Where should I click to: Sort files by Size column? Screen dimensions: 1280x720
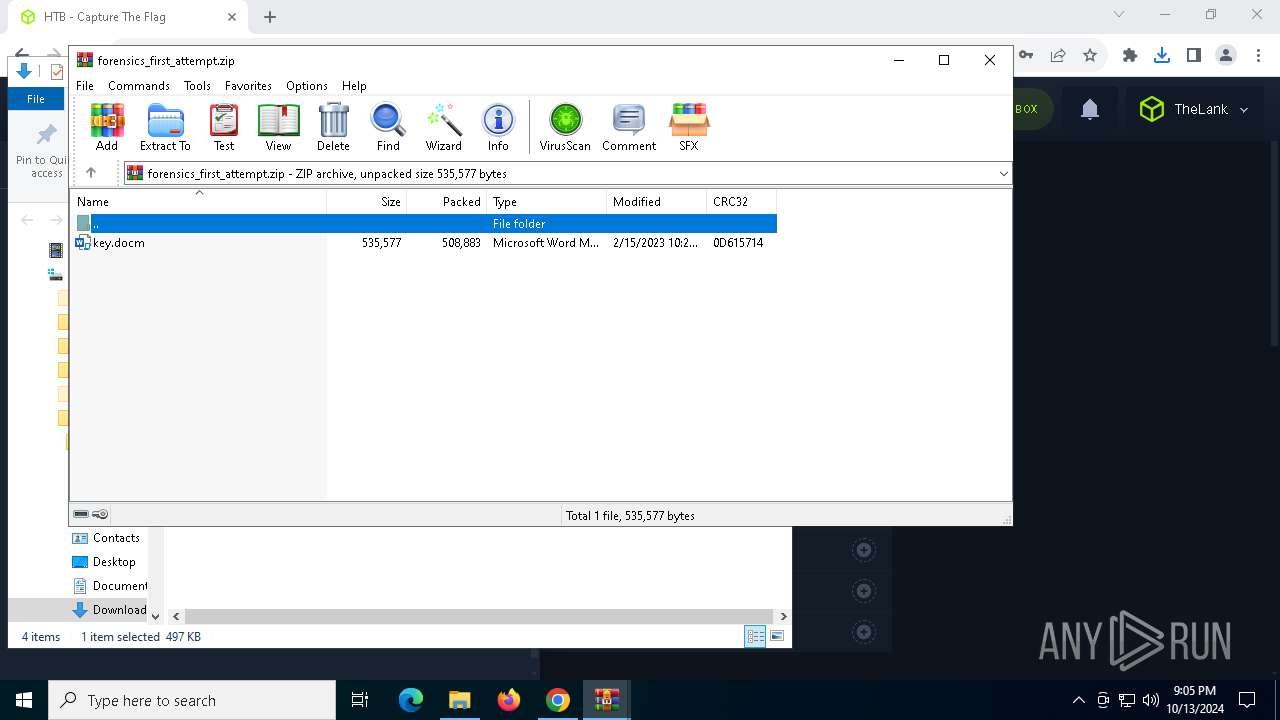pyautogui.click(x=367, y=202)
